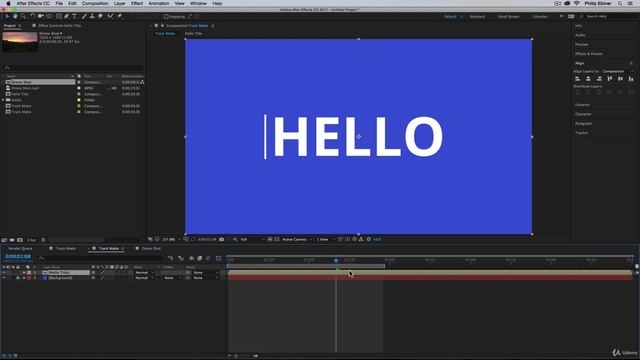
Task: Select the Pen tool
Action: point(67,16)
